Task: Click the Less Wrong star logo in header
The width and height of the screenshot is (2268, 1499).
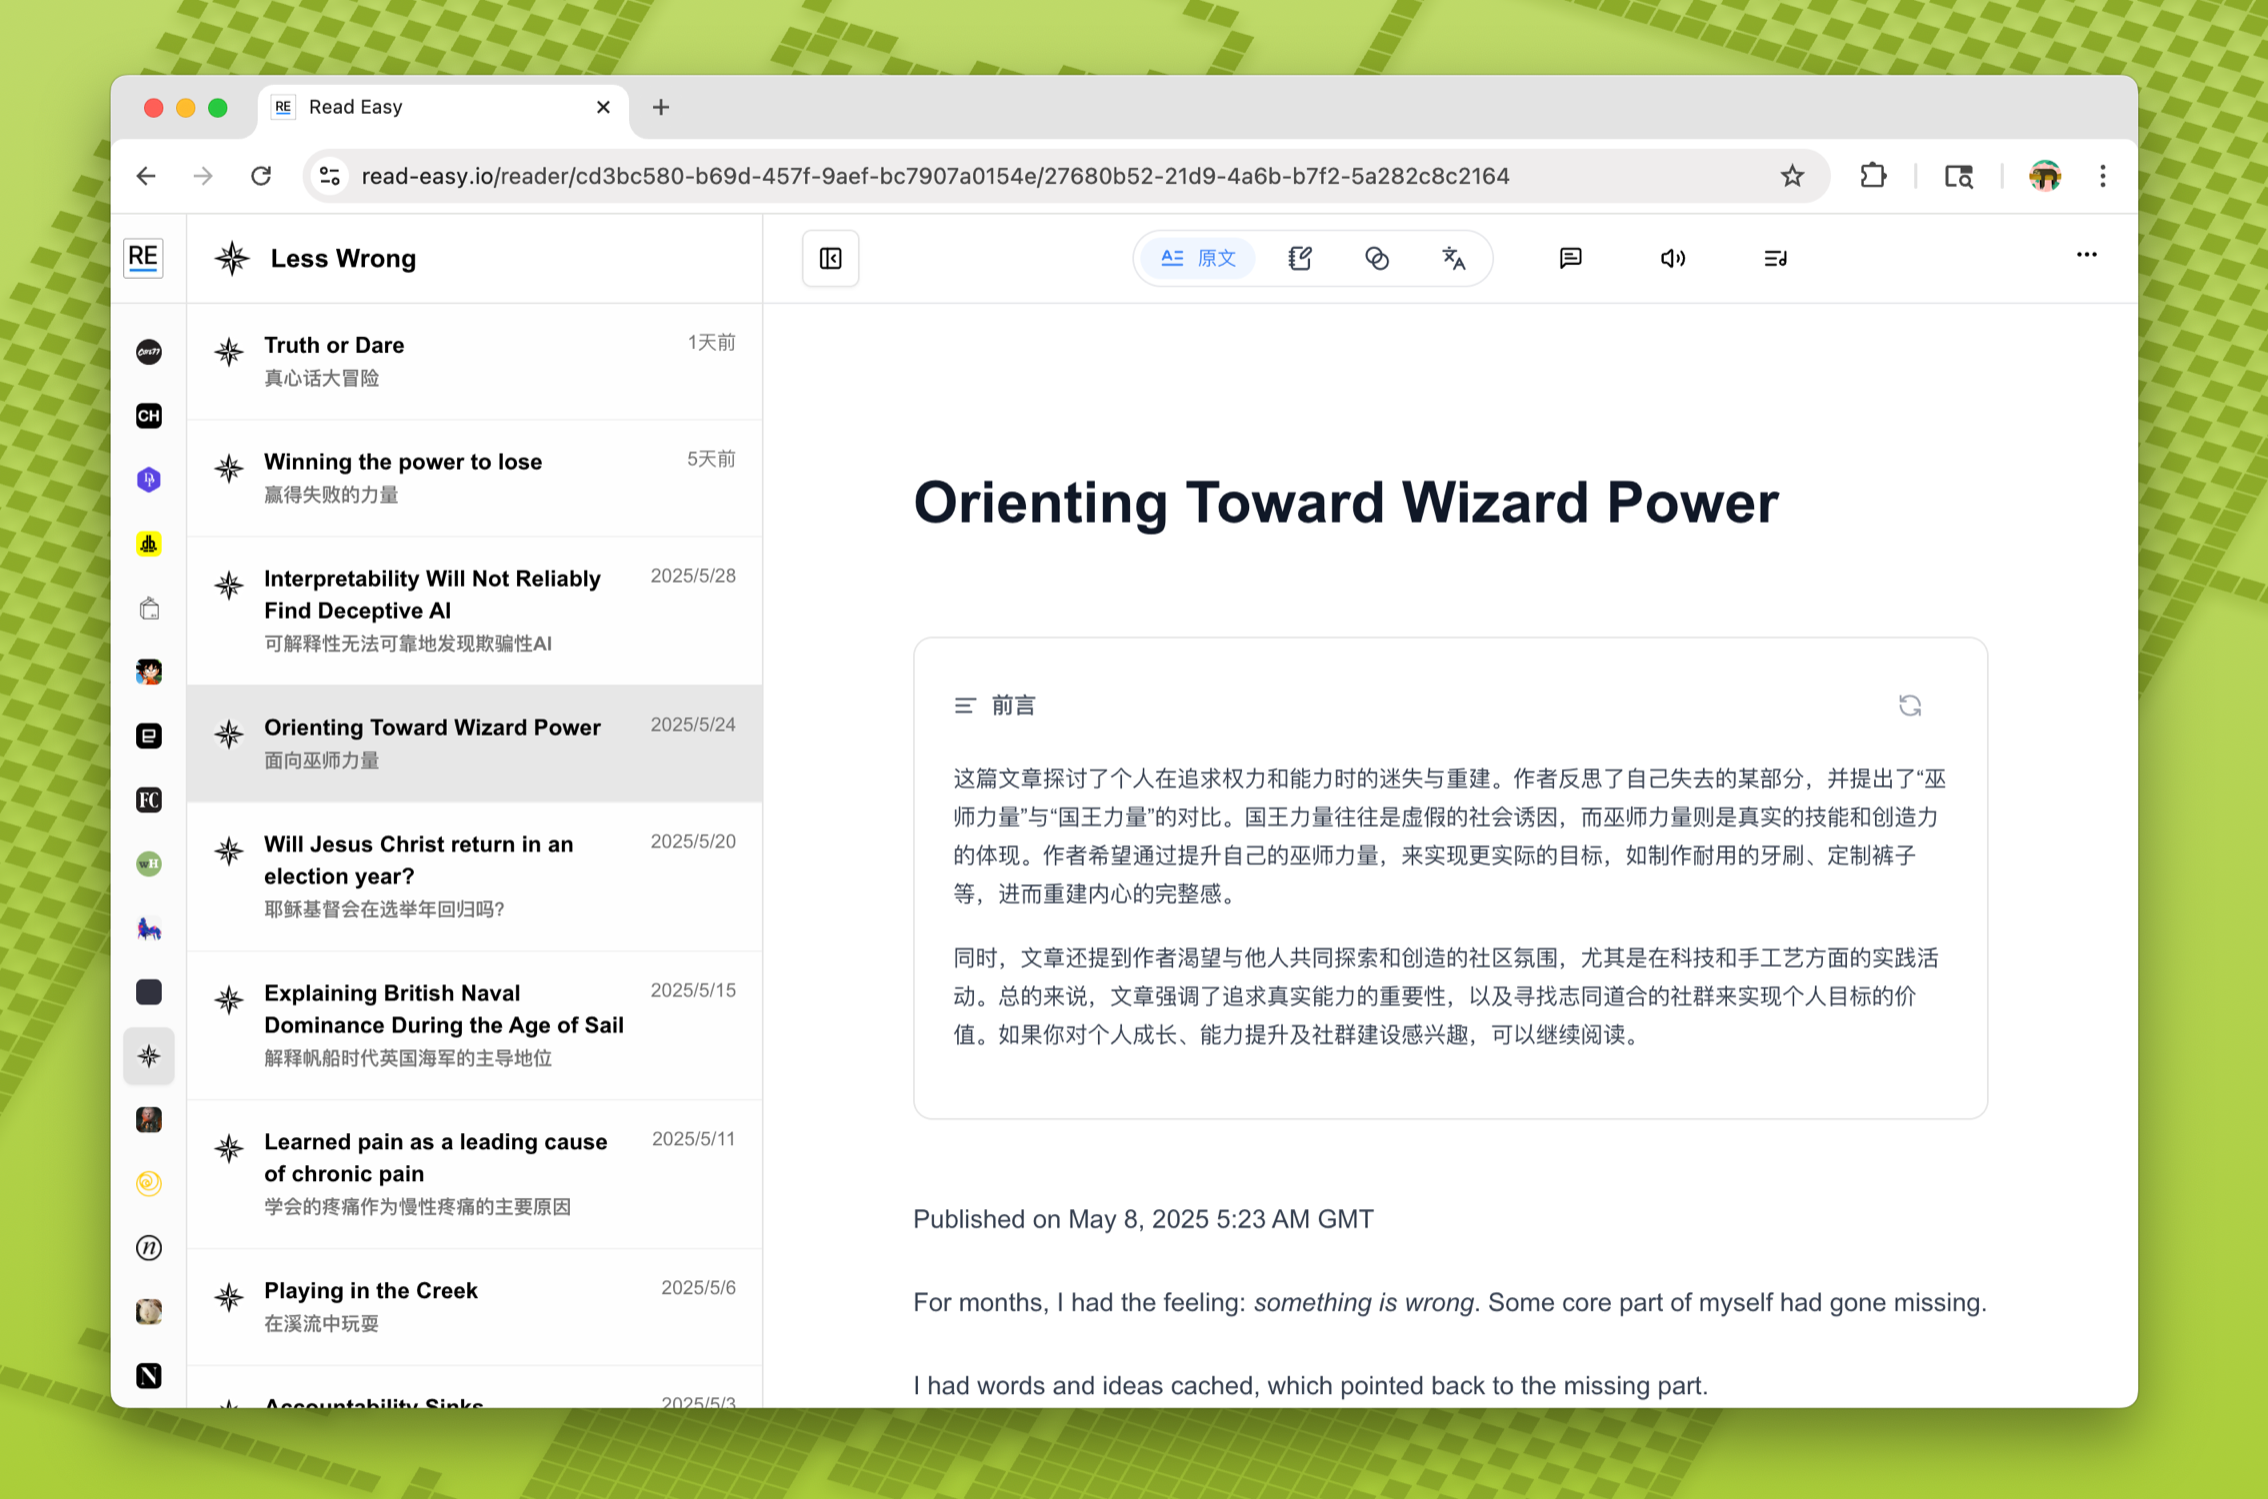Action: coord(232,259)
